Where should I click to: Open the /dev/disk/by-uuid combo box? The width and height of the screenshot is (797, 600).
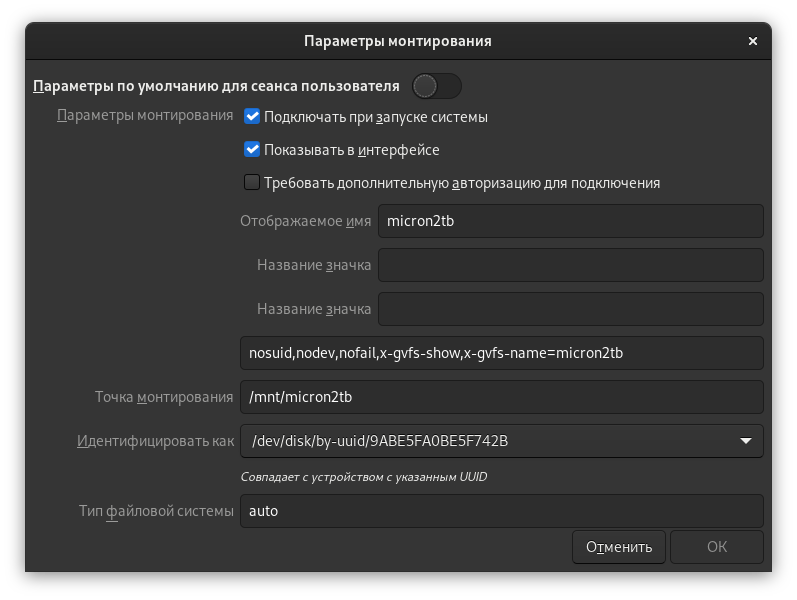click(x=490, y=441)
